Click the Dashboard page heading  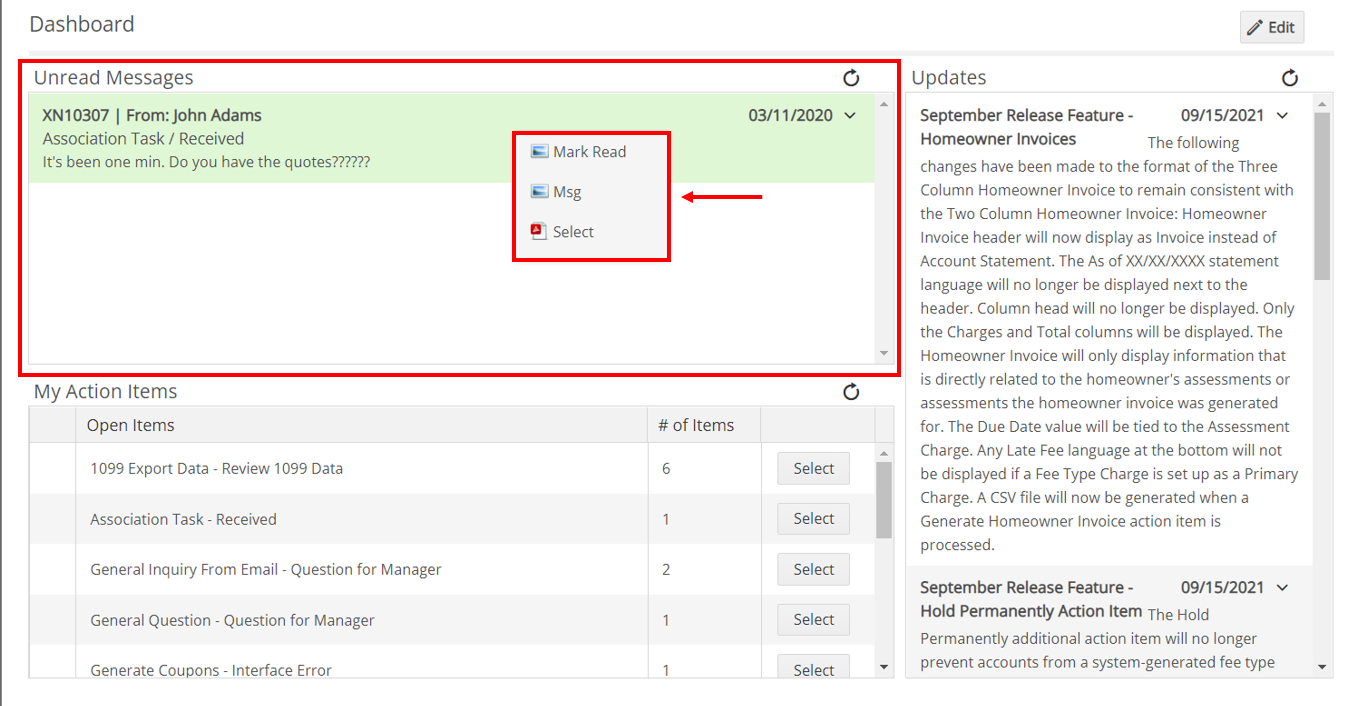coord(82,24)
